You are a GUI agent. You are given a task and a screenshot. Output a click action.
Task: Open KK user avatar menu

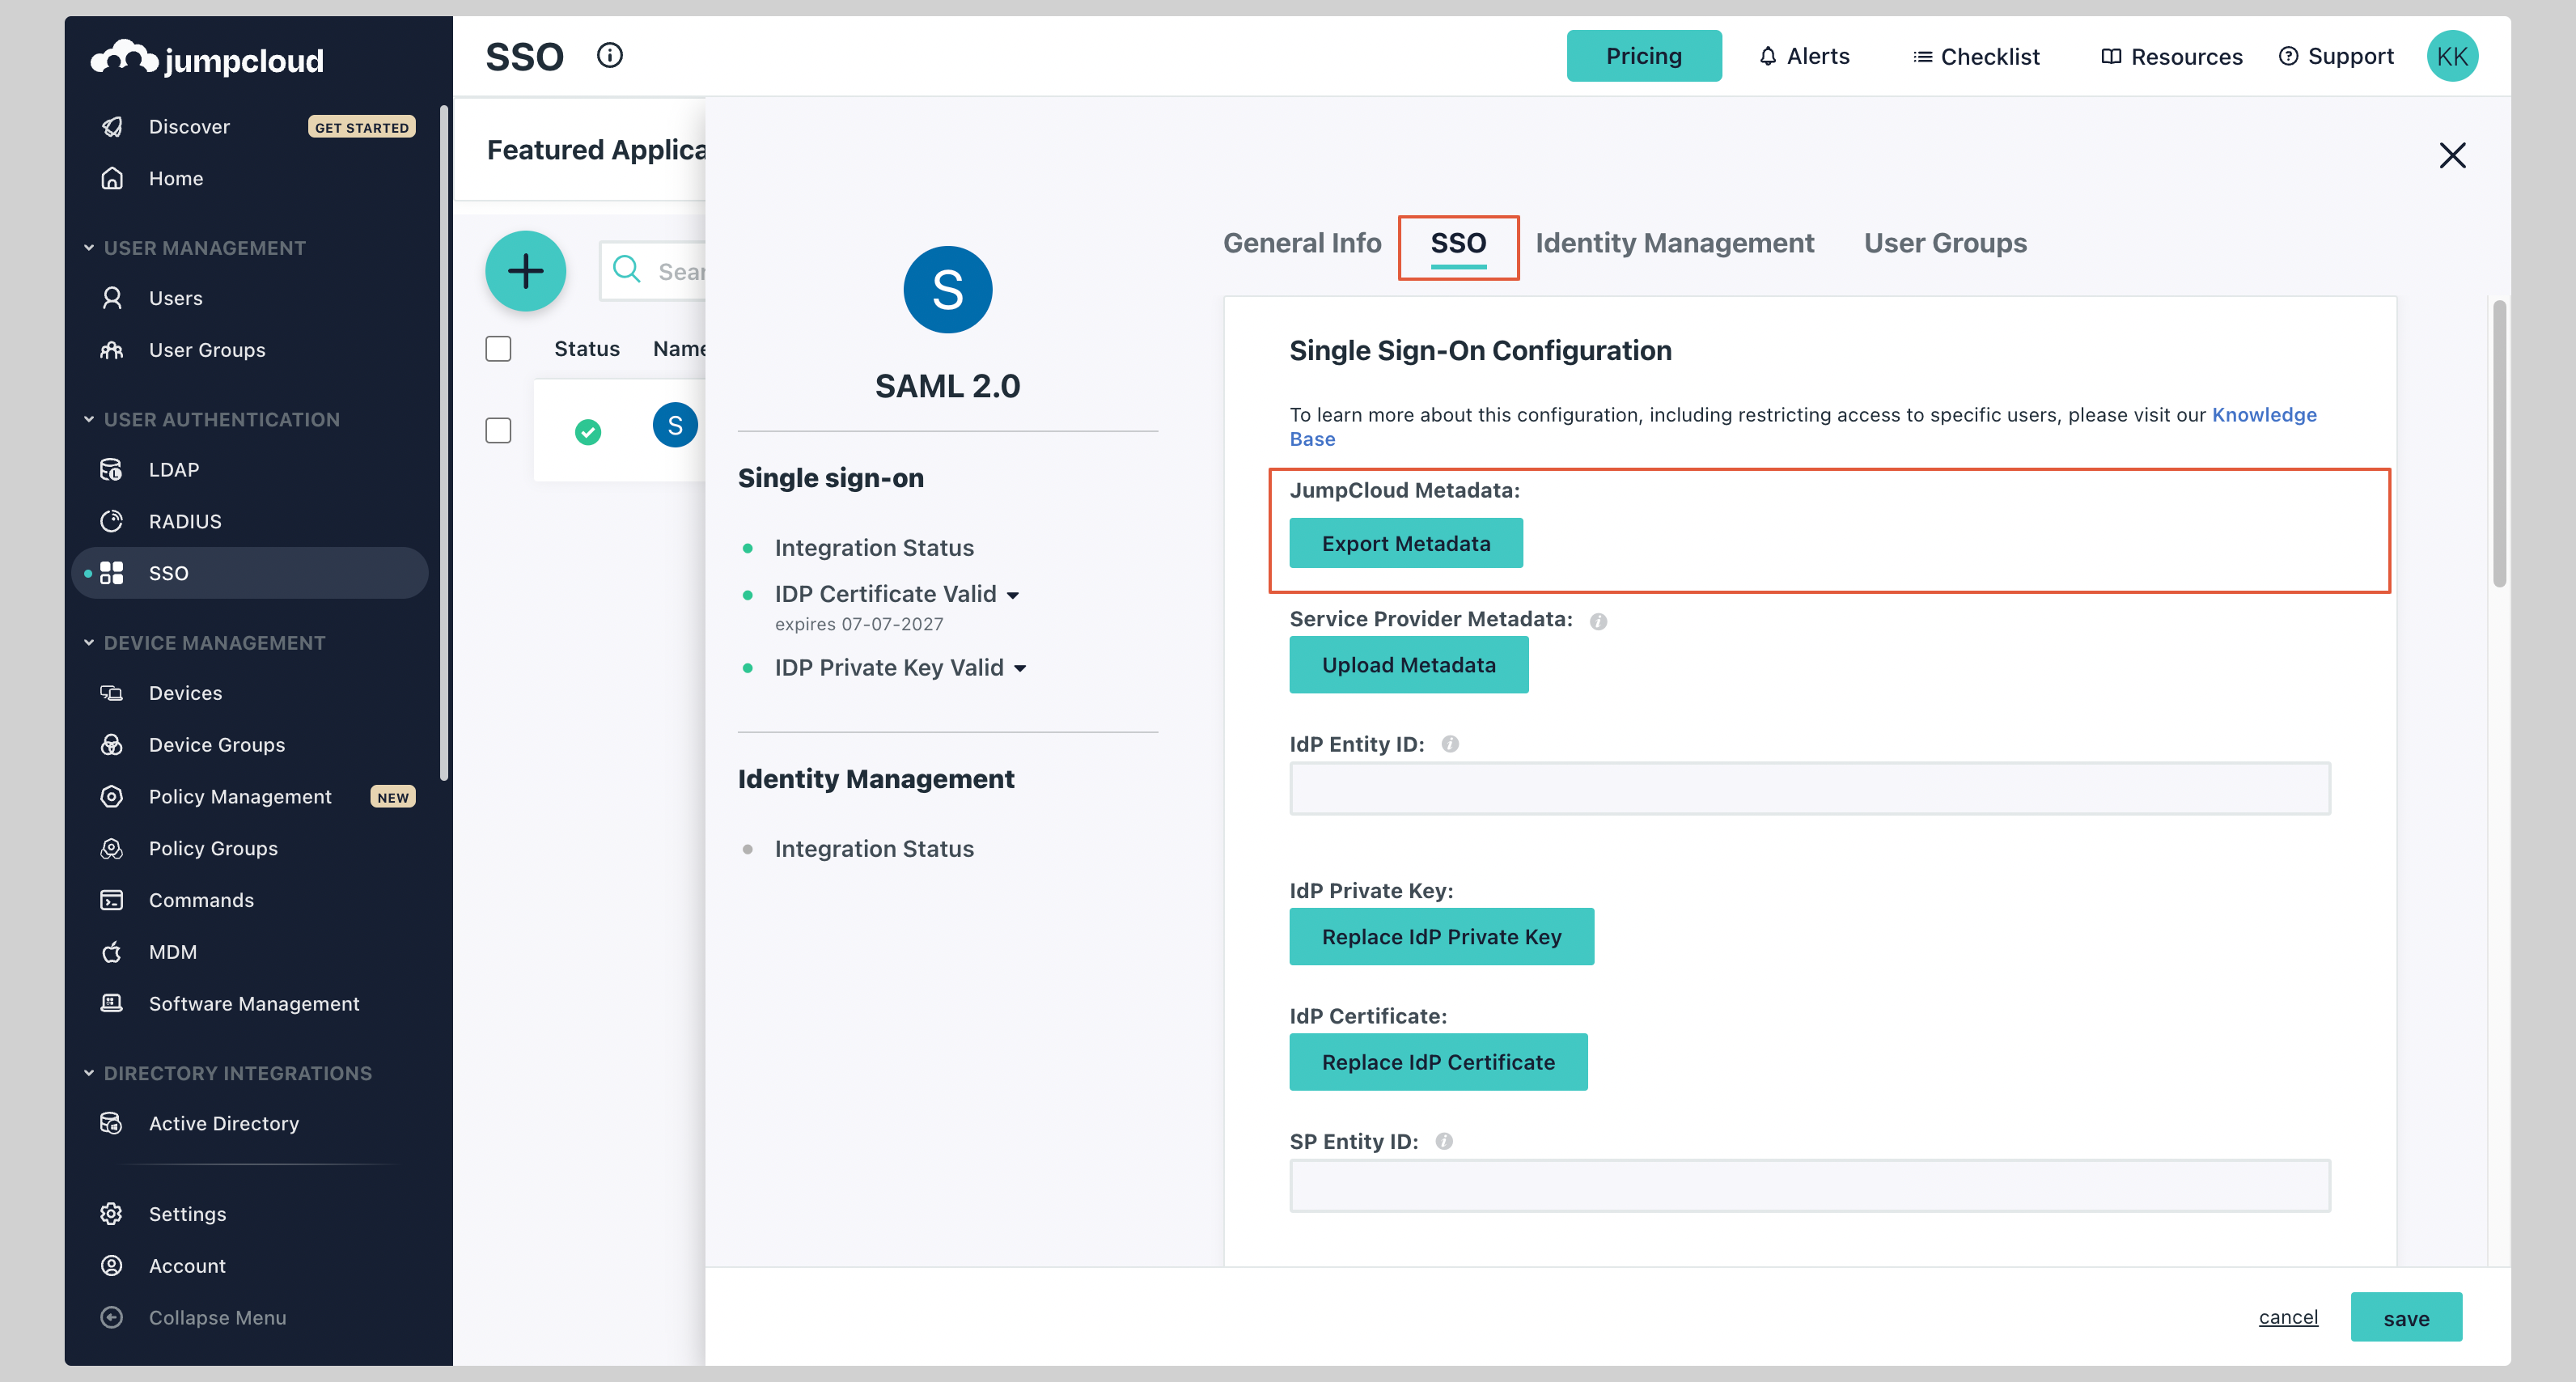[x=2452, y=56]
